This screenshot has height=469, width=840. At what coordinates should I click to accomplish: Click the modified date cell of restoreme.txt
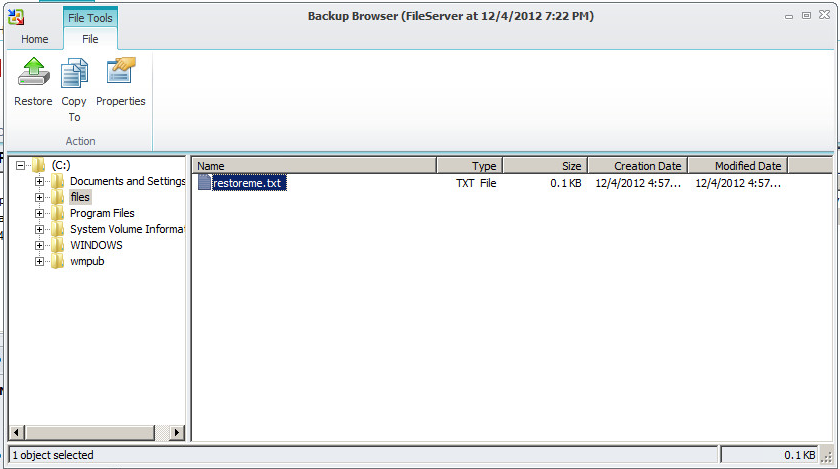[x=738, y=183]
